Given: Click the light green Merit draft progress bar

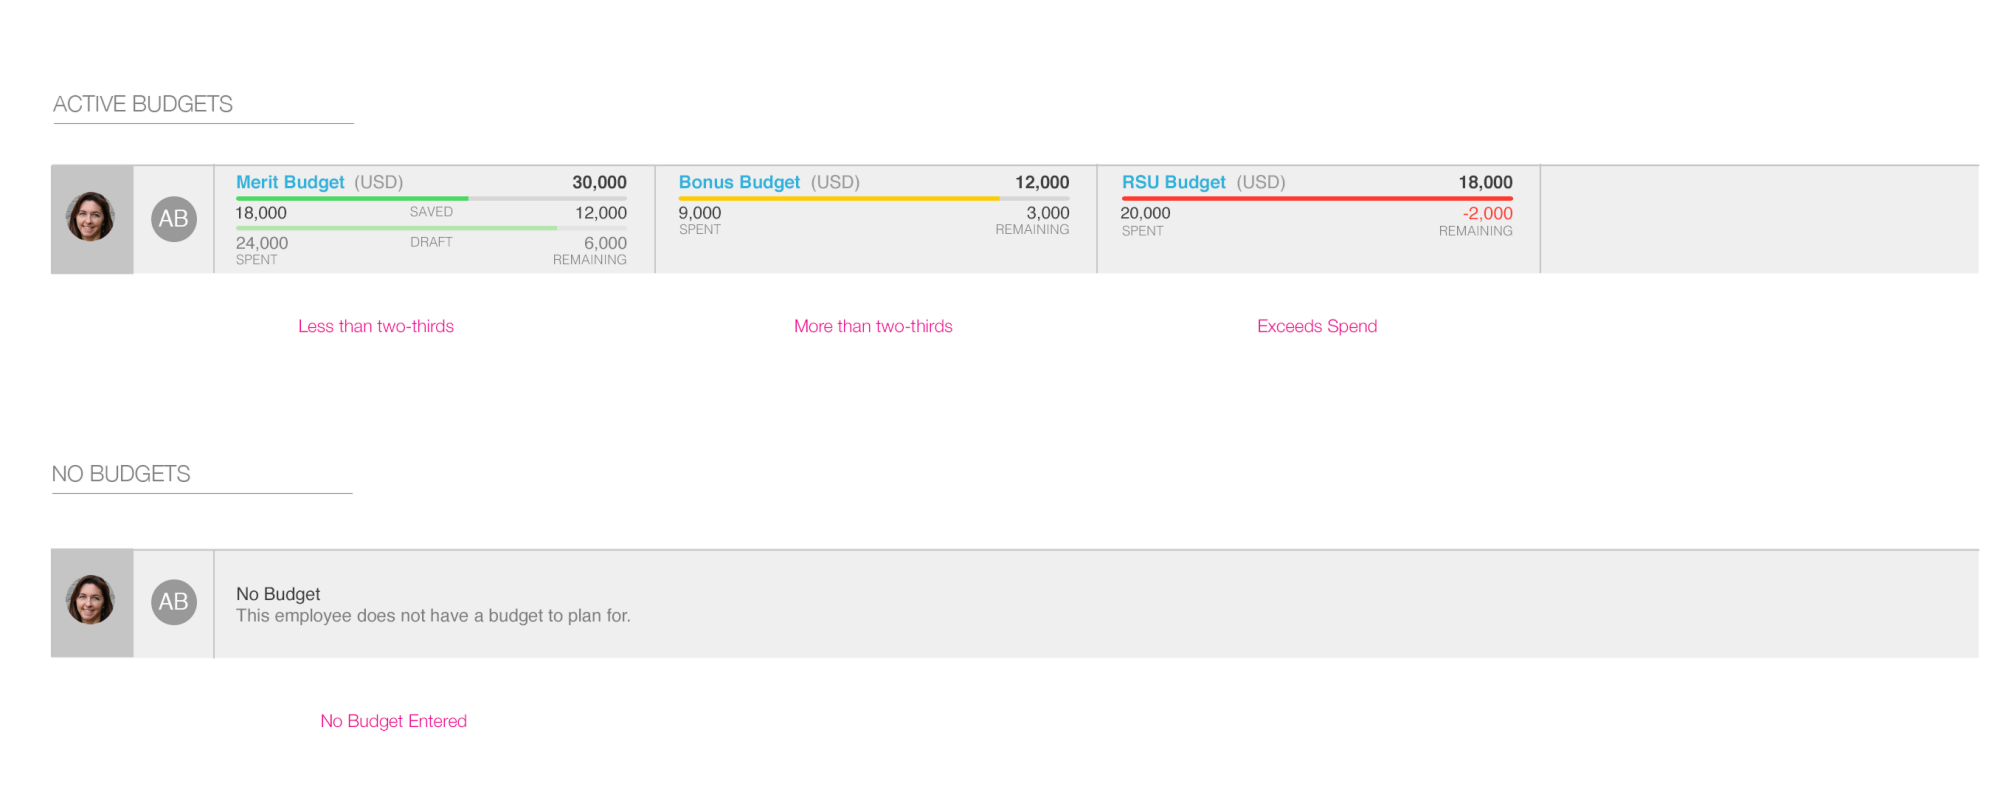Looking at the screenshot, I should point(396,228).
